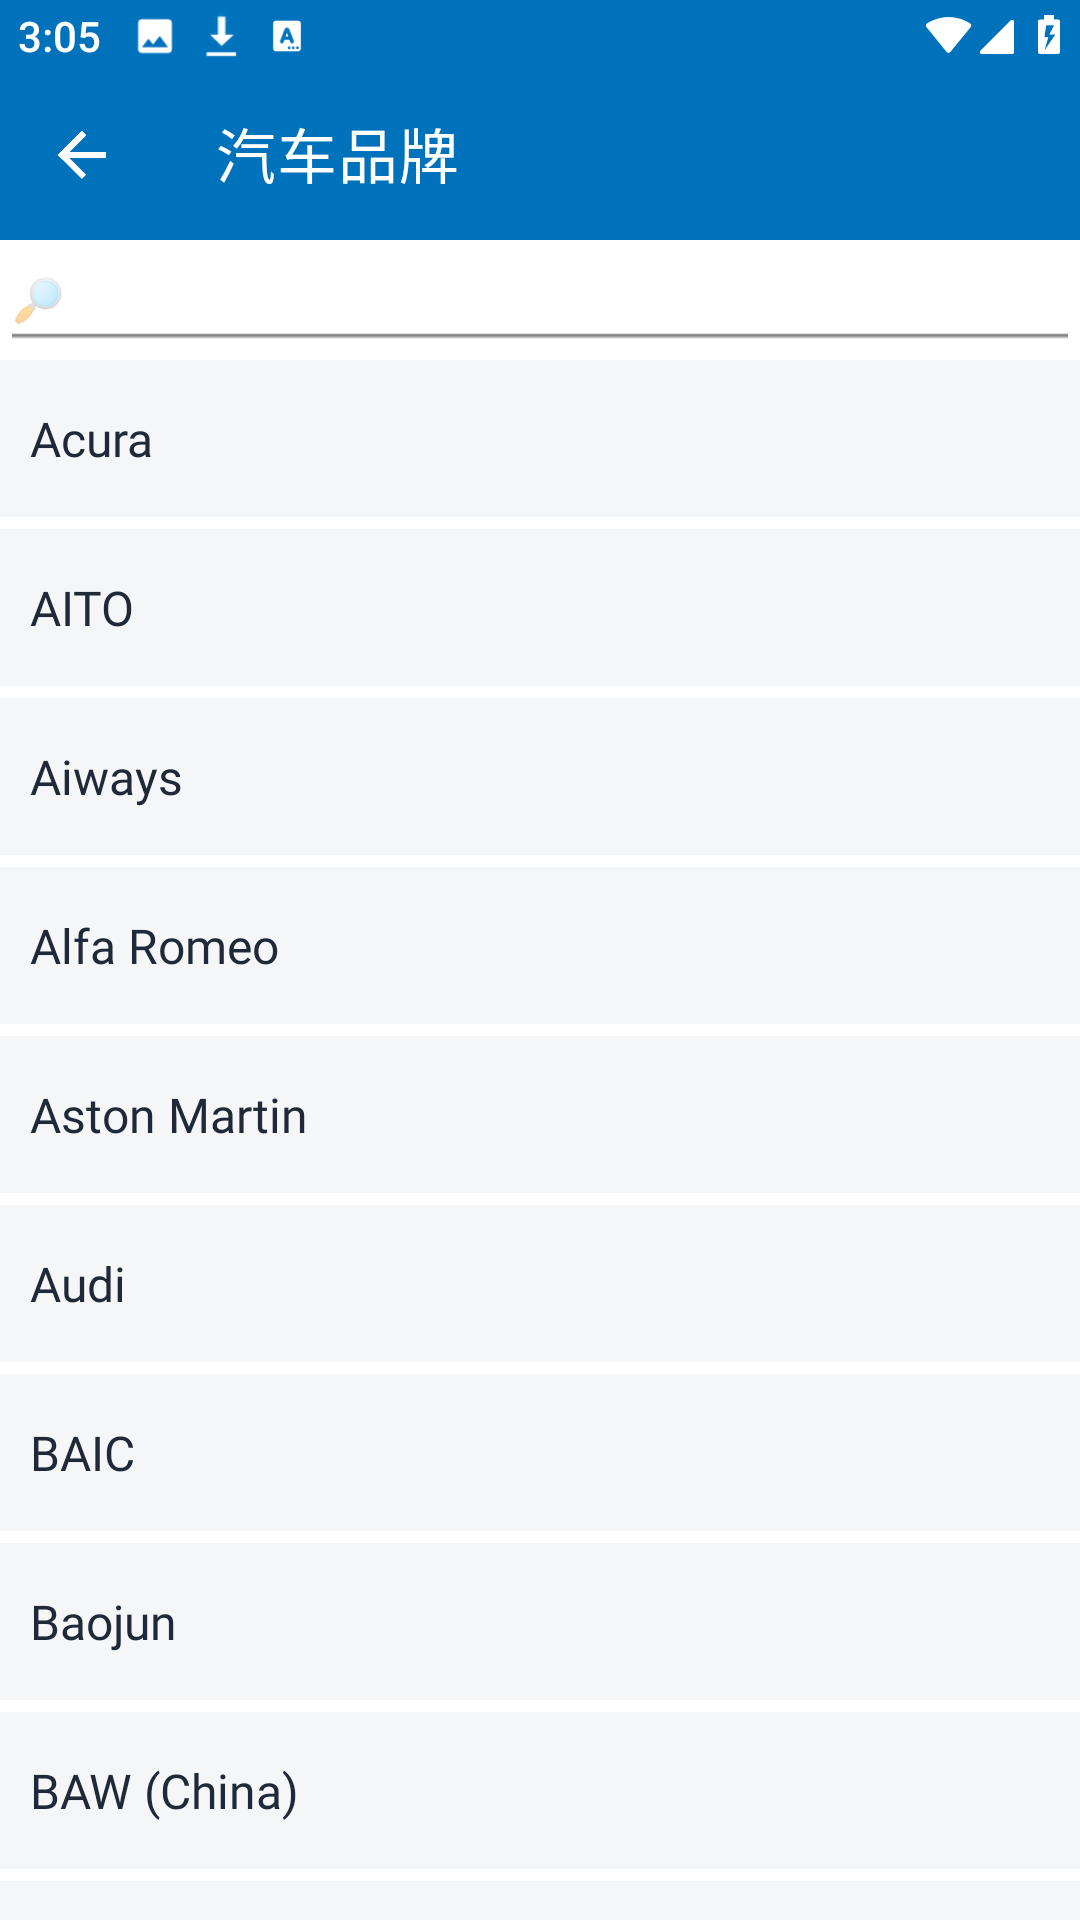Tap the magnifying glass search icon
Image resolution: width=1080 pixels, height=1920 pixels.
coord(38,301)
